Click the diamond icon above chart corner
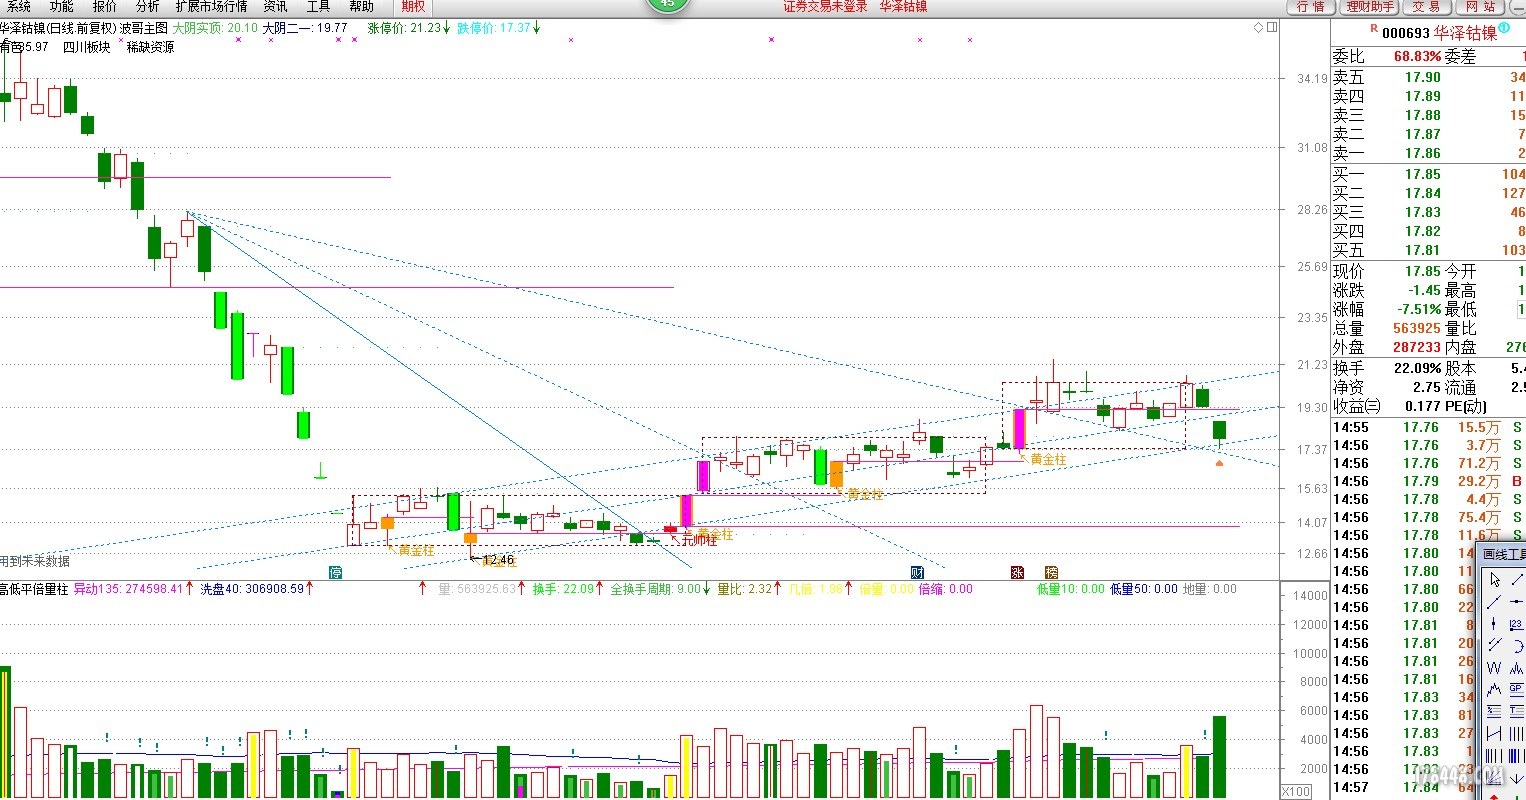 coord(1259,28)
